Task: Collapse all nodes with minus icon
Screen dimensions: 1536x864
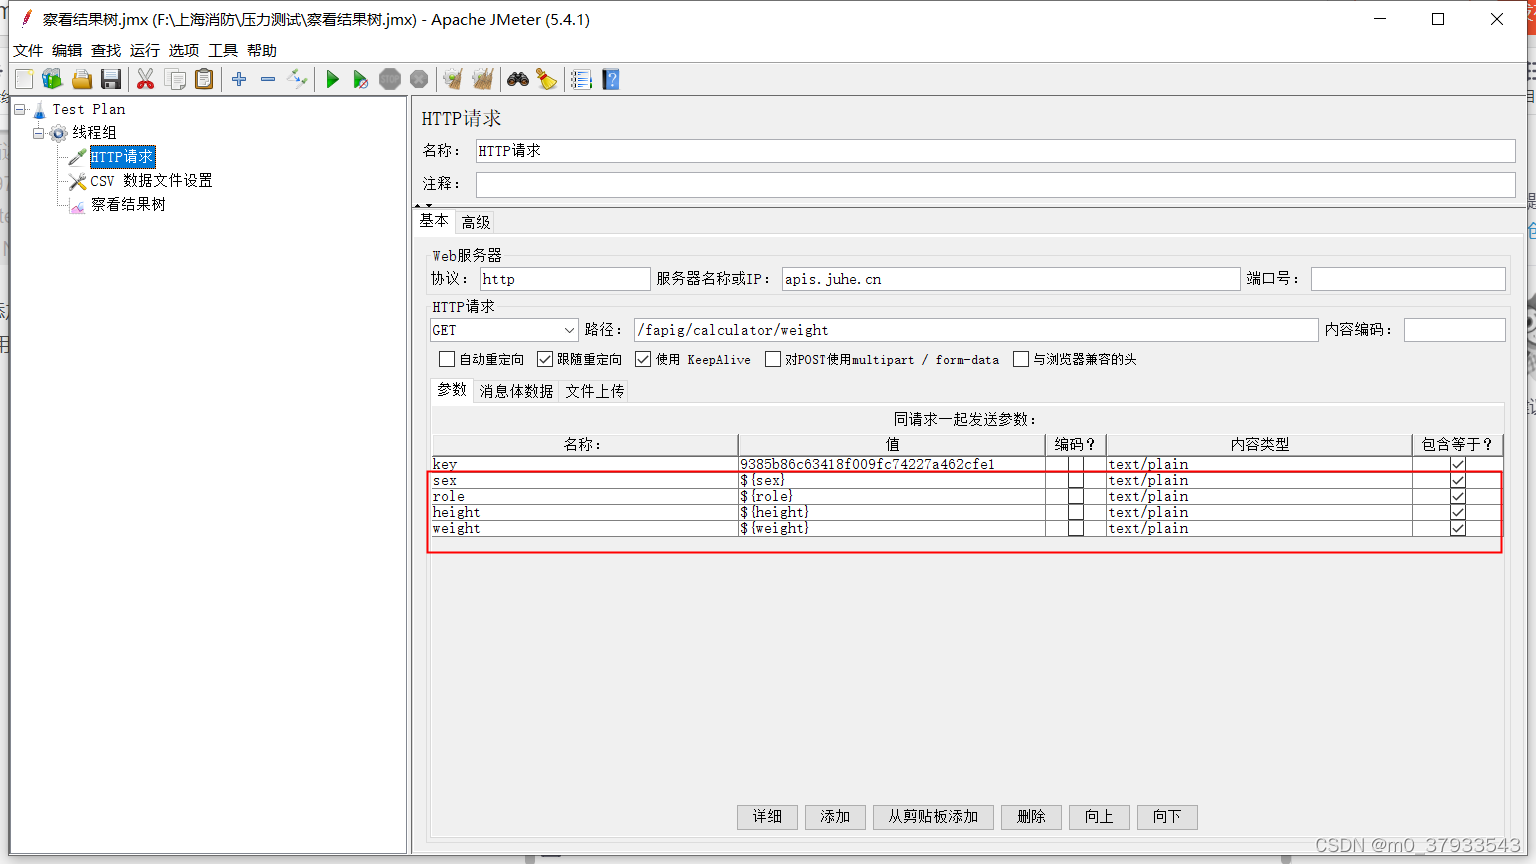Action: pos(268,79)
